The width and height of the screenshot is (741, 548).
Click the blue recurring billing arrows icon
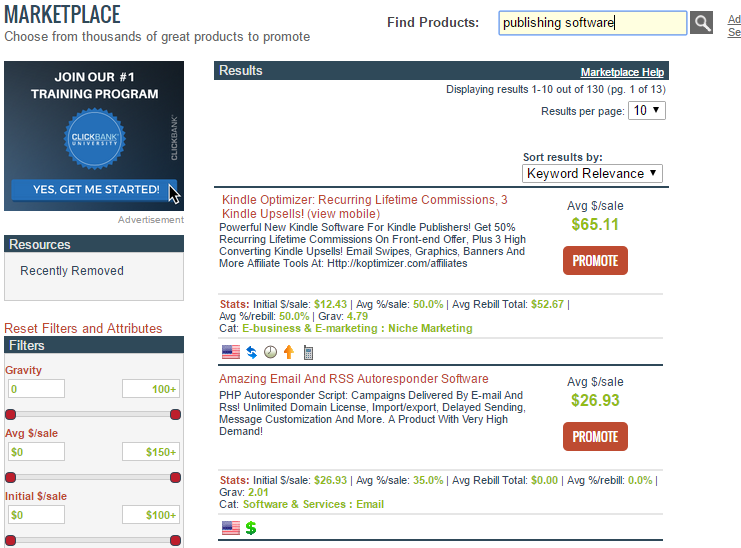click(x=251, y=352)
